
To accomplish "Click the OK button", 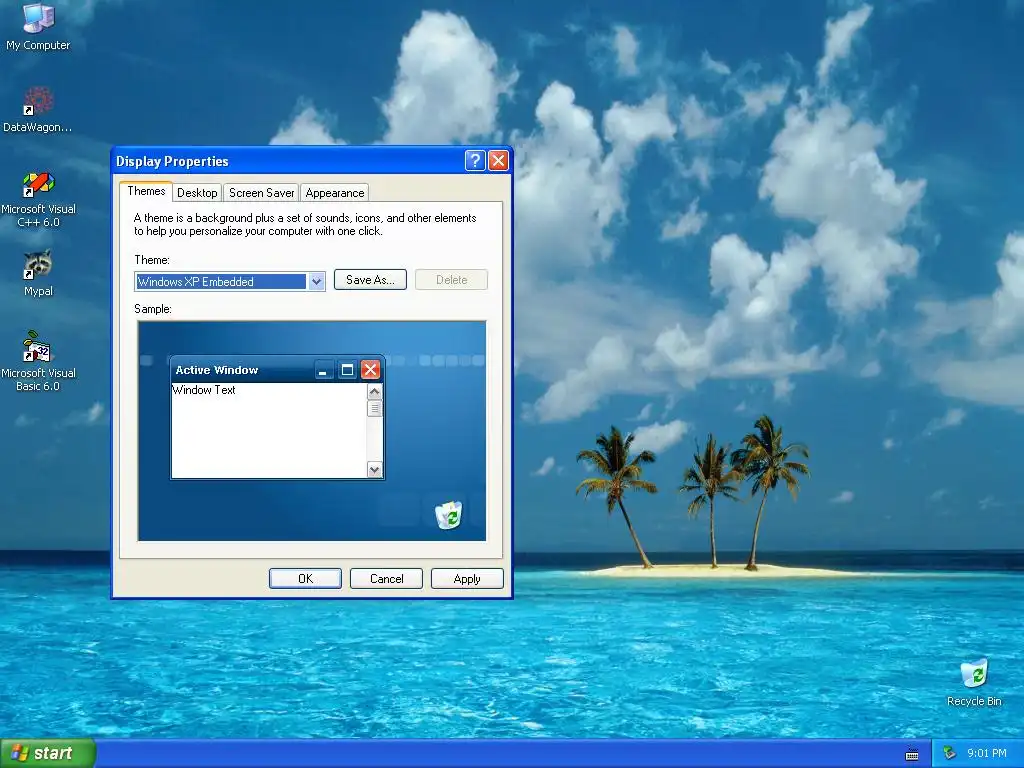I will 306,579.
